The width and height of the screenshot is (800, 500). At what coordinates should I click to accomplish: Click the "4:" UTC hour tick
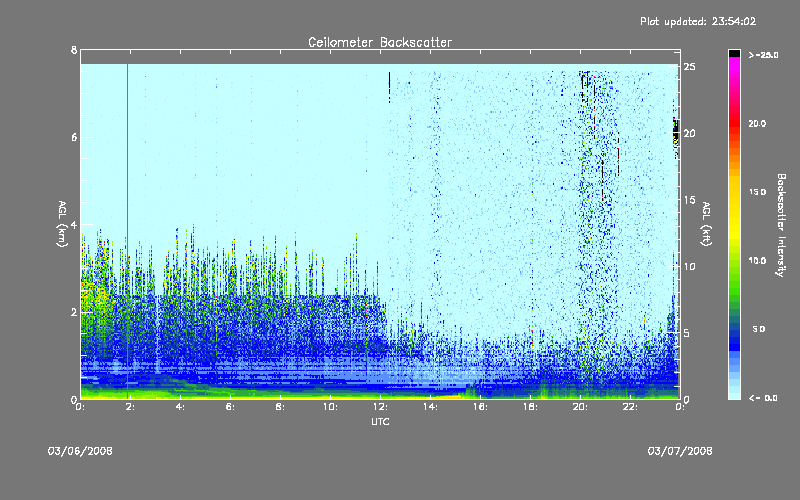[180, 407]
